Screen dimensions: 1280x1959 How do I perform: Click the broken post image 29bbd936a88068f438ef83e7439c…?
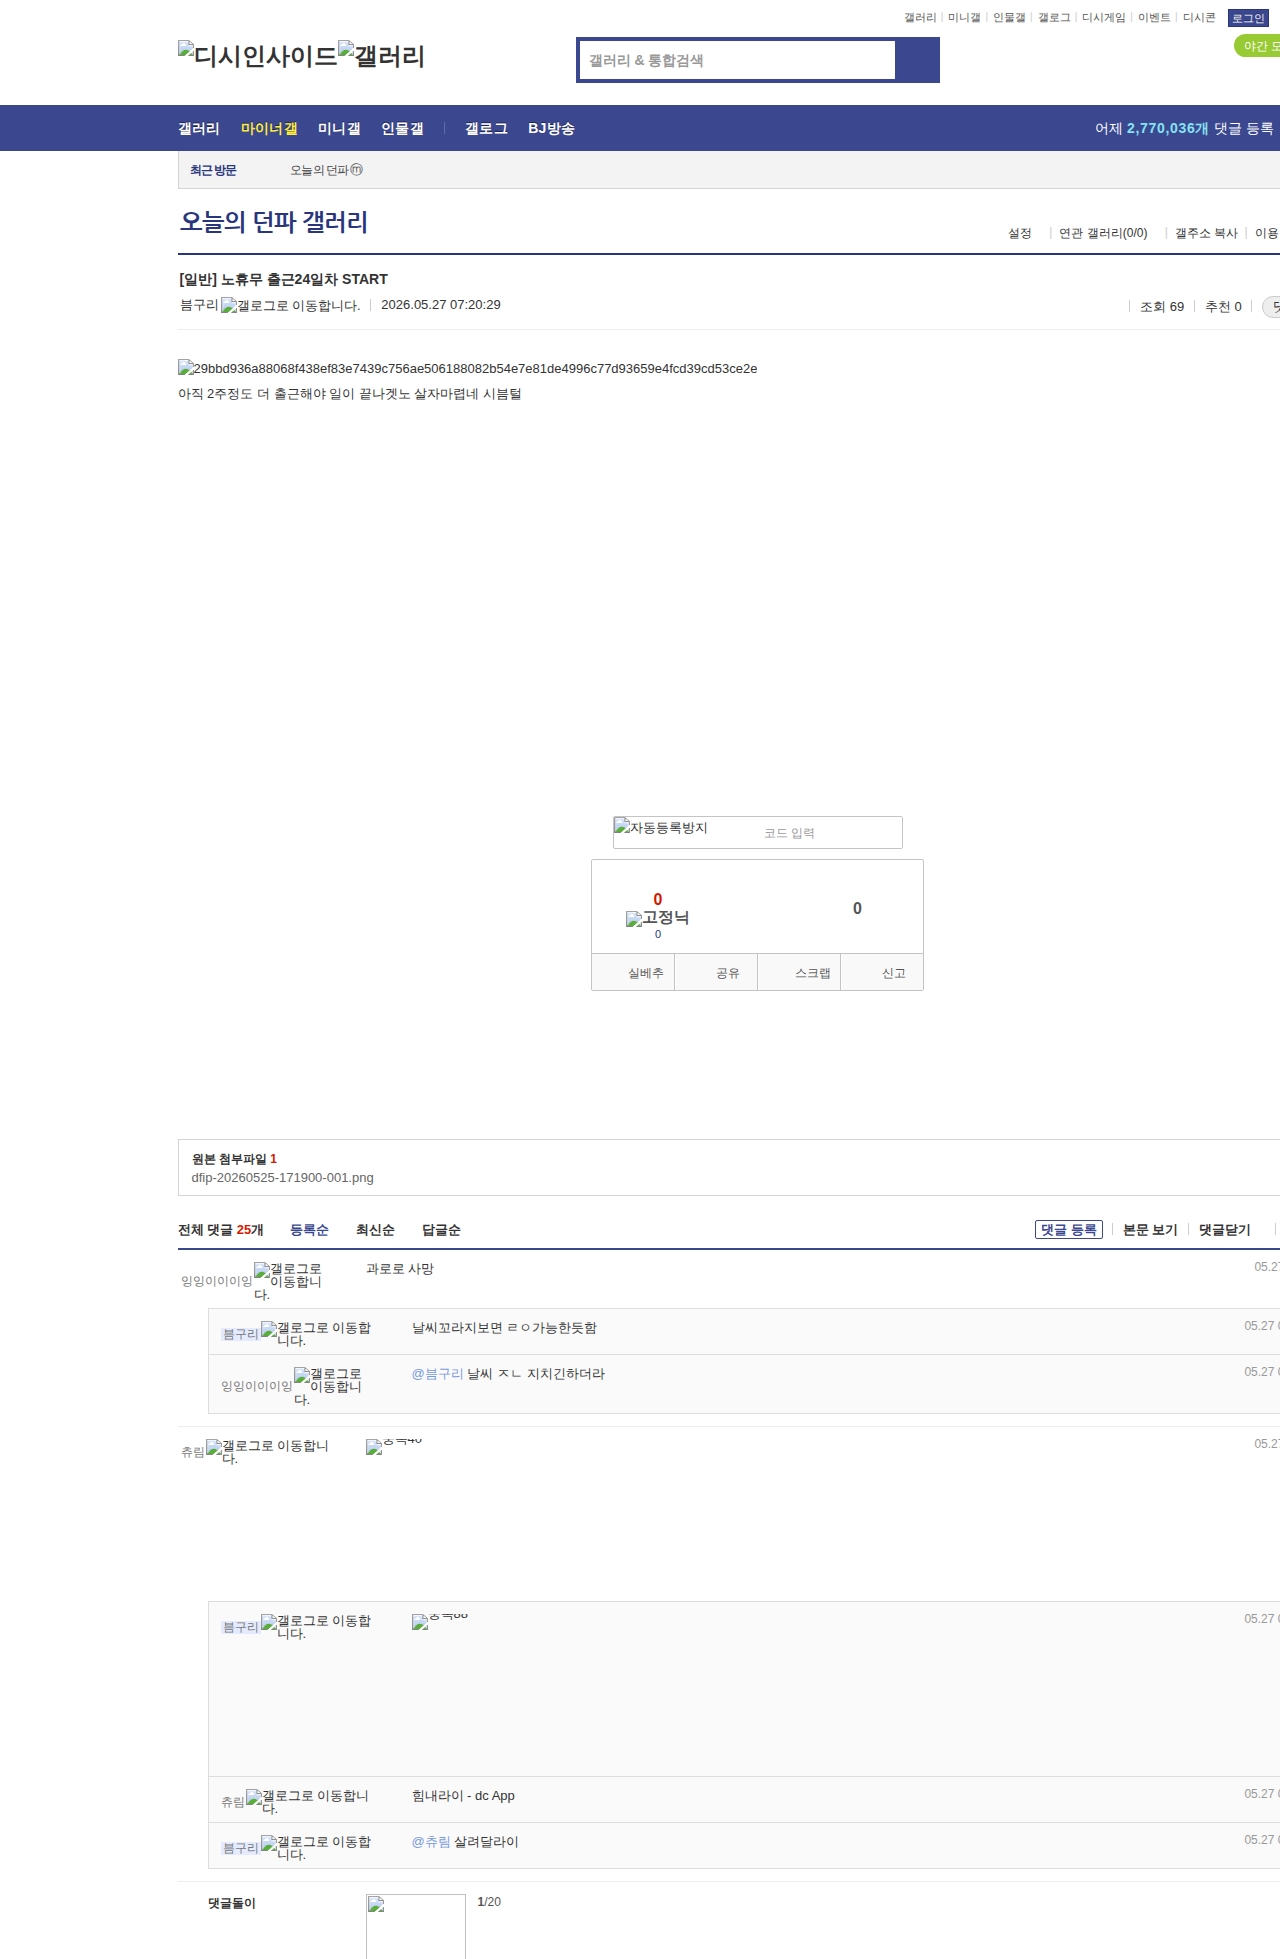468,368
